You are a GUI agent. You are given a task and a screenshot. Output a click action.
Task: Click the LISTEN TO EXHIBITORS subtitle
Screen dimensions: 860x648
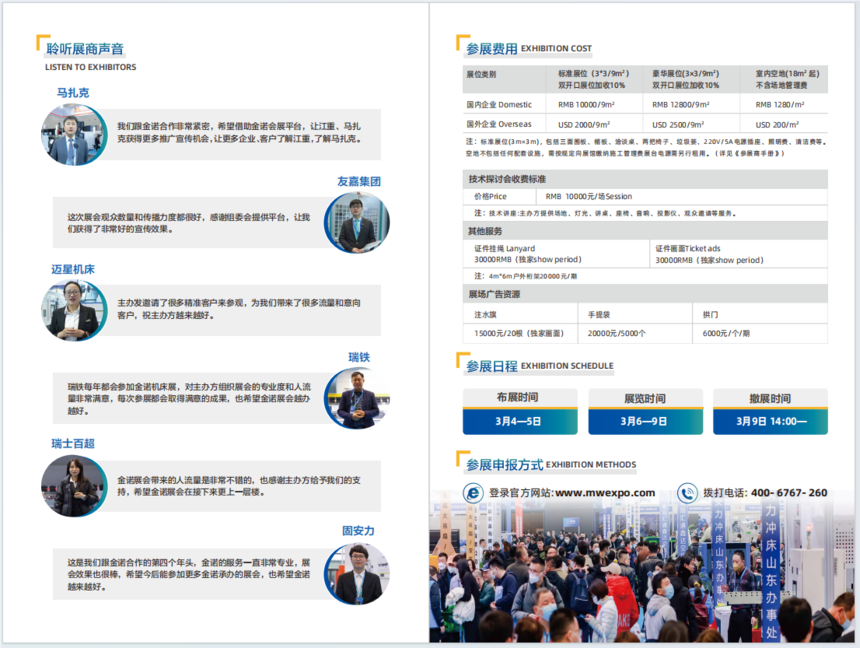click(x=90, y=67)
